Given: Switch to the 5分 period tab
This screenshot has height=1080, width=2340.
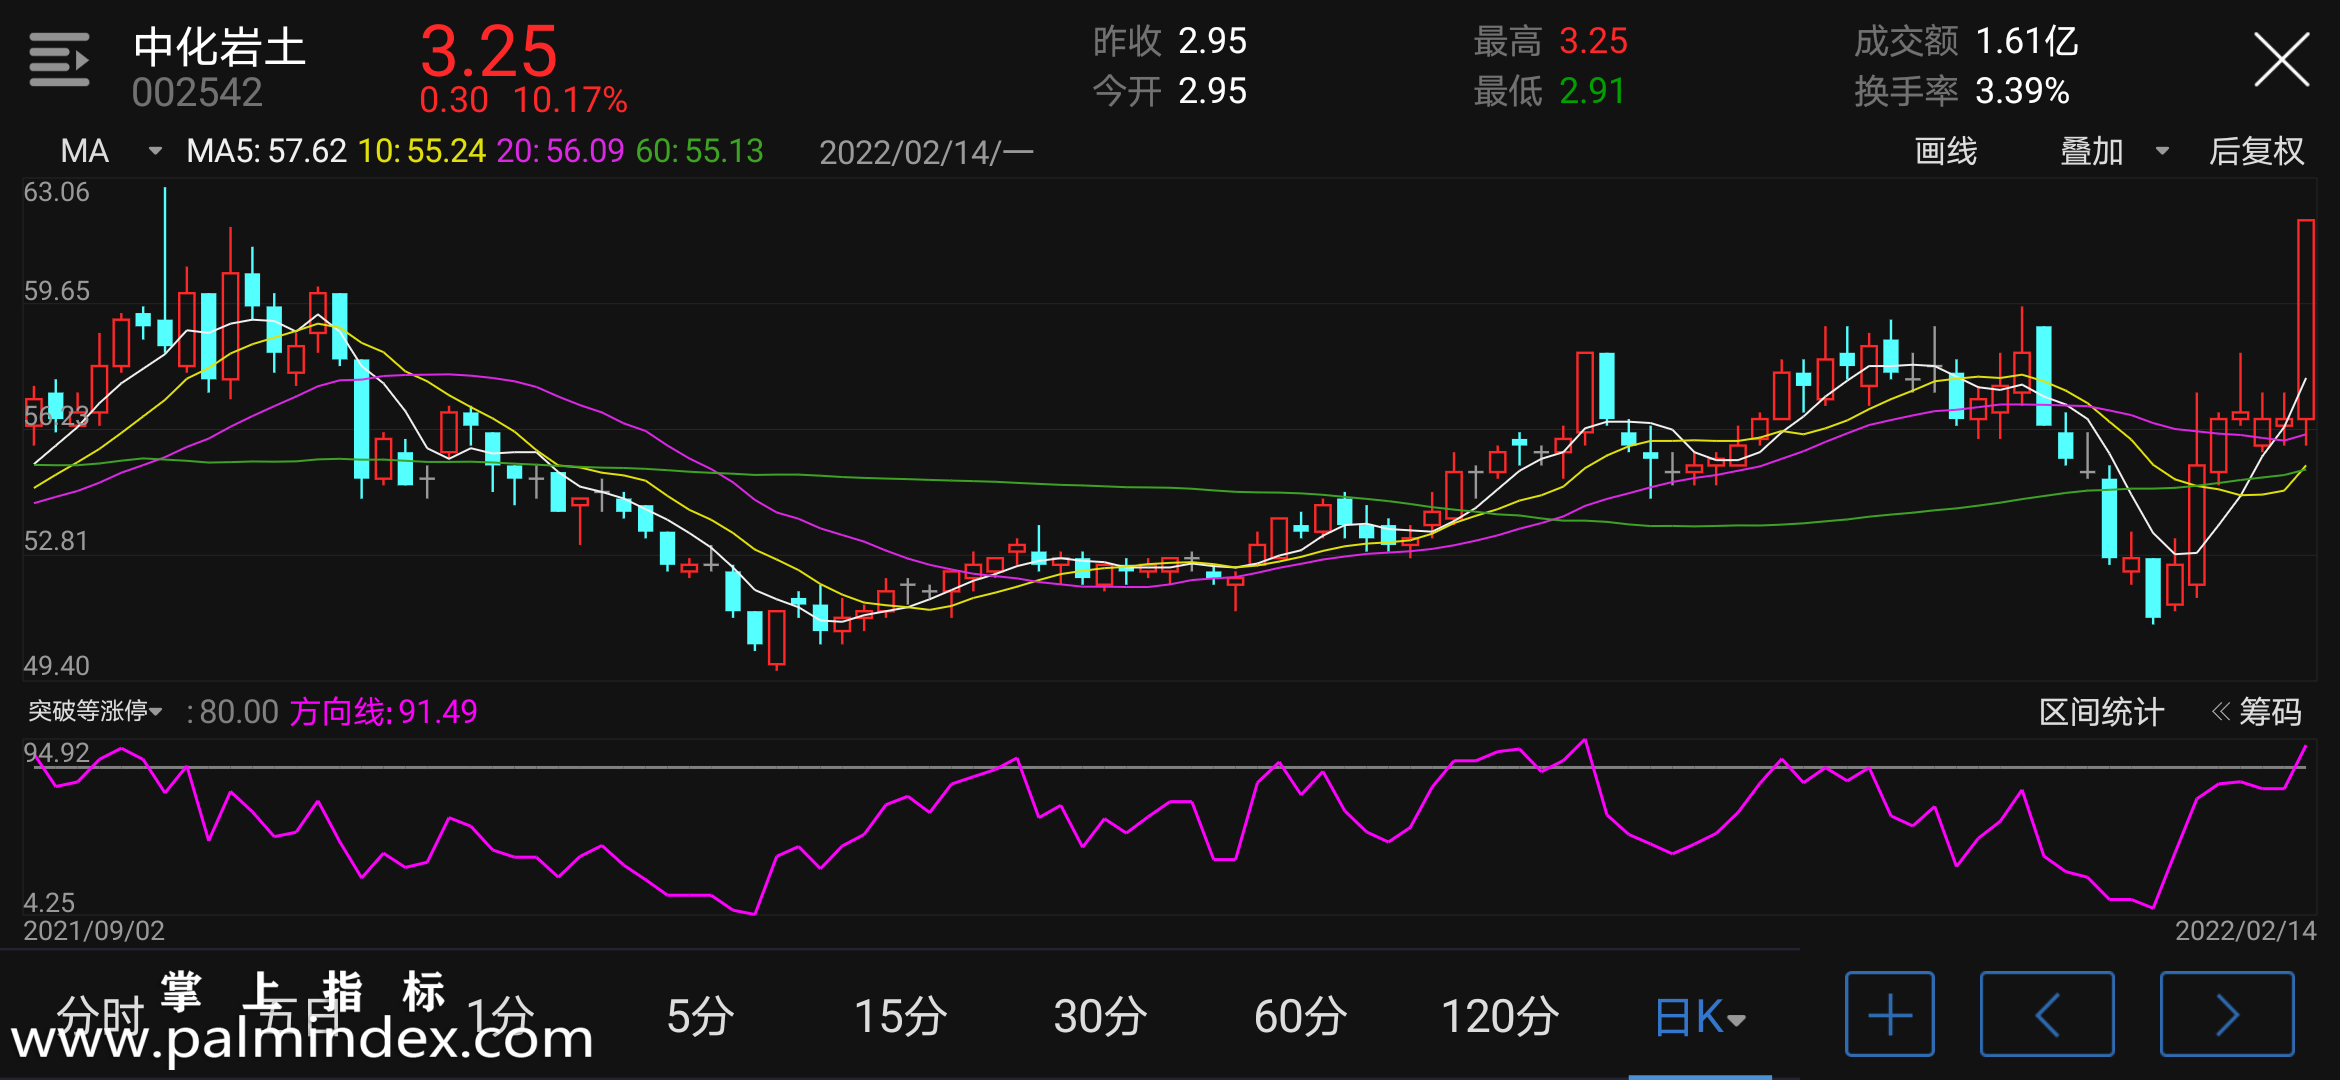Looking at the screenshot, I should 700,1017.
